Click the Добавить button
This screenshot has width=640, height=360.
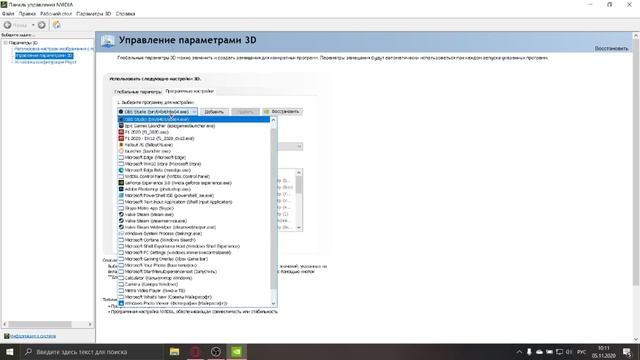[x=214, y=111]
